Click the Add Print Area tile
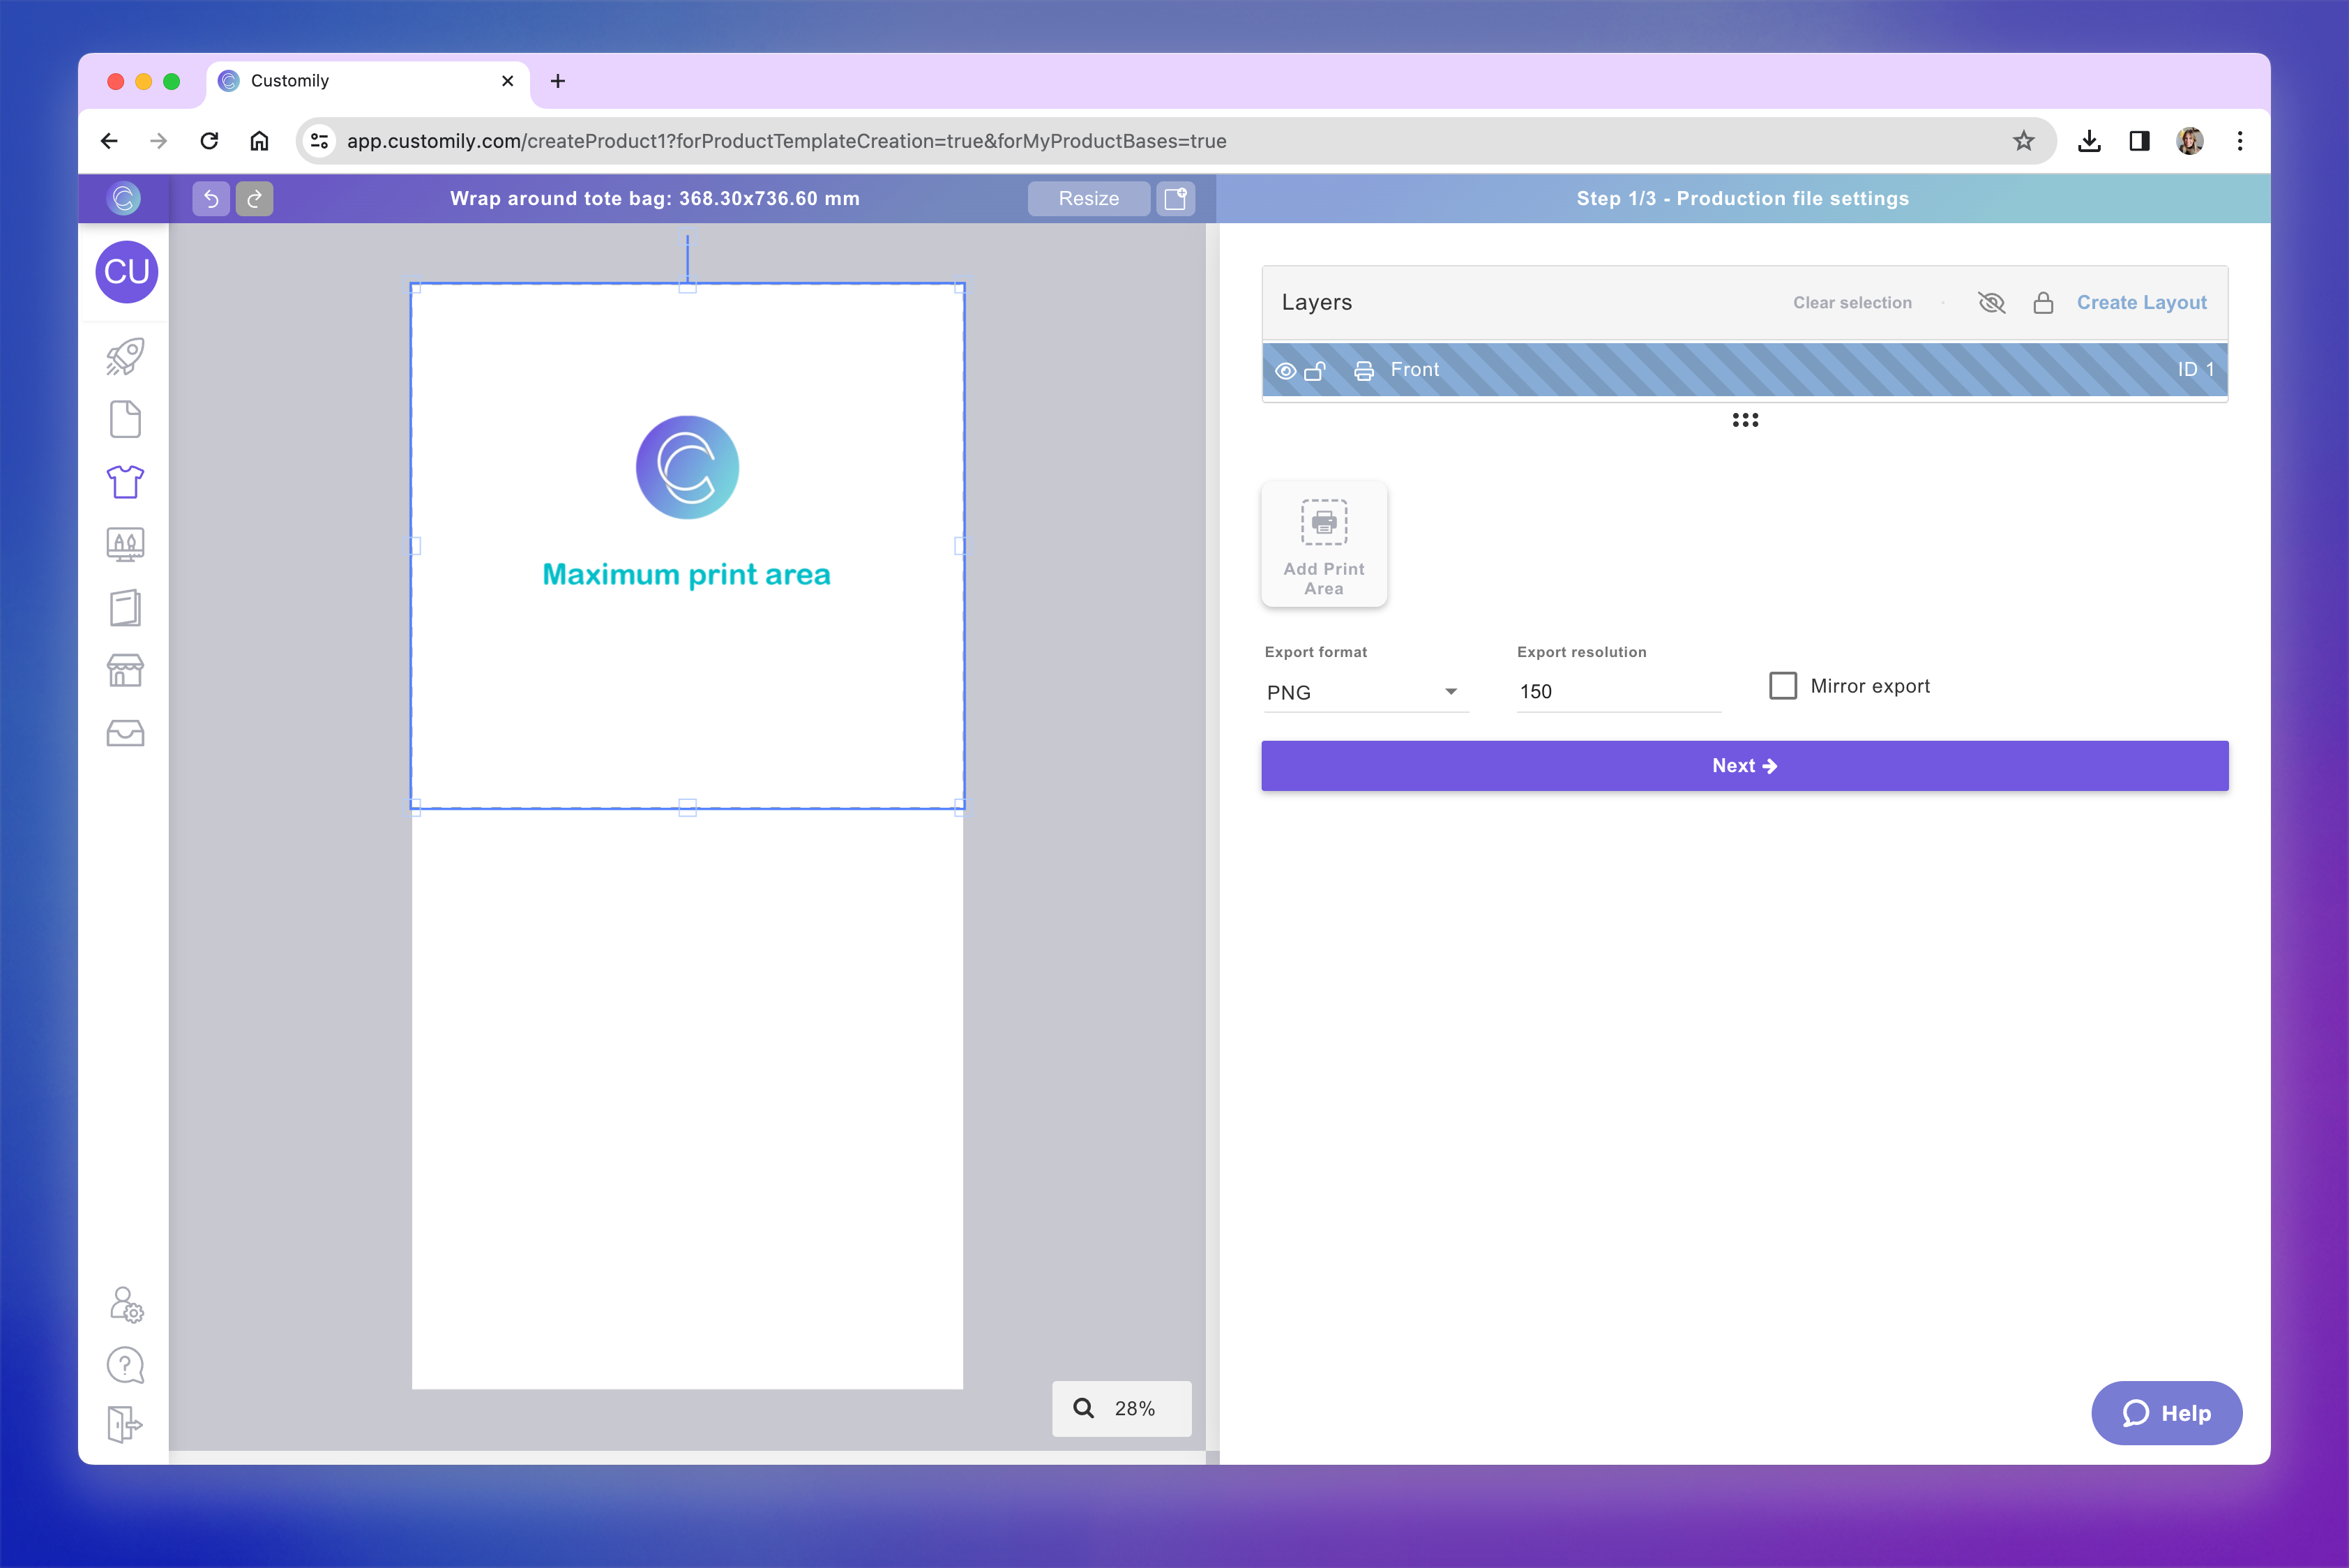Screen dimensions: 2349x1568 point(1324,545)
